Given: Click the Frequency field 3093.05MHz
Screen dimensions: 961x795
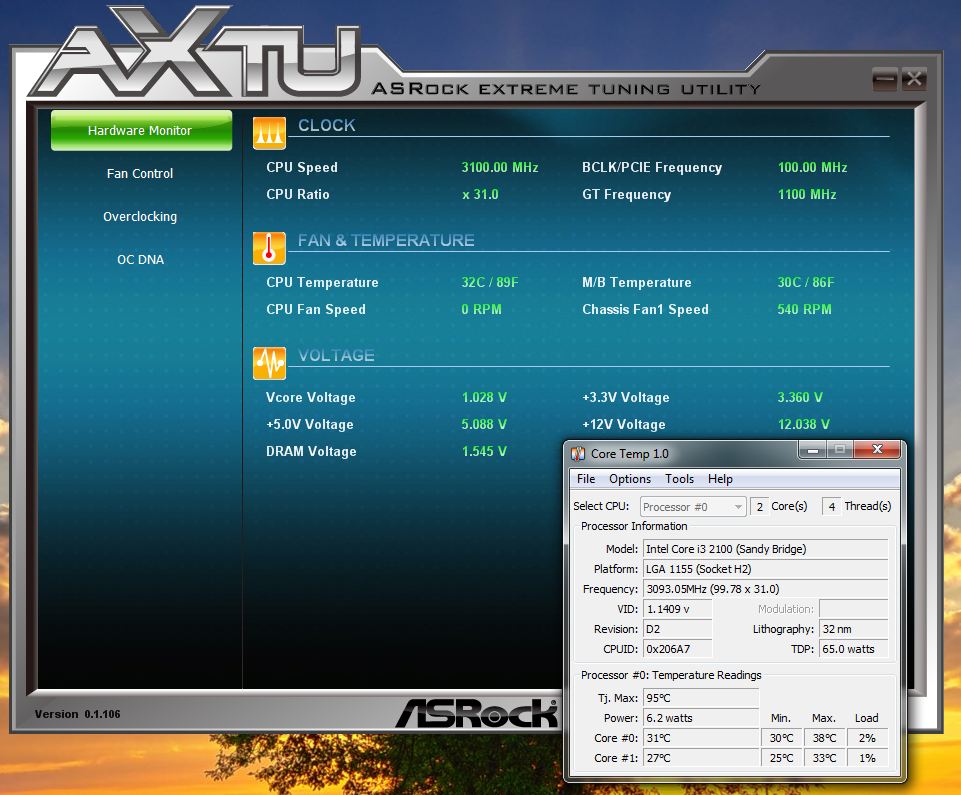Looking at the screenshot, I should 765,589.
